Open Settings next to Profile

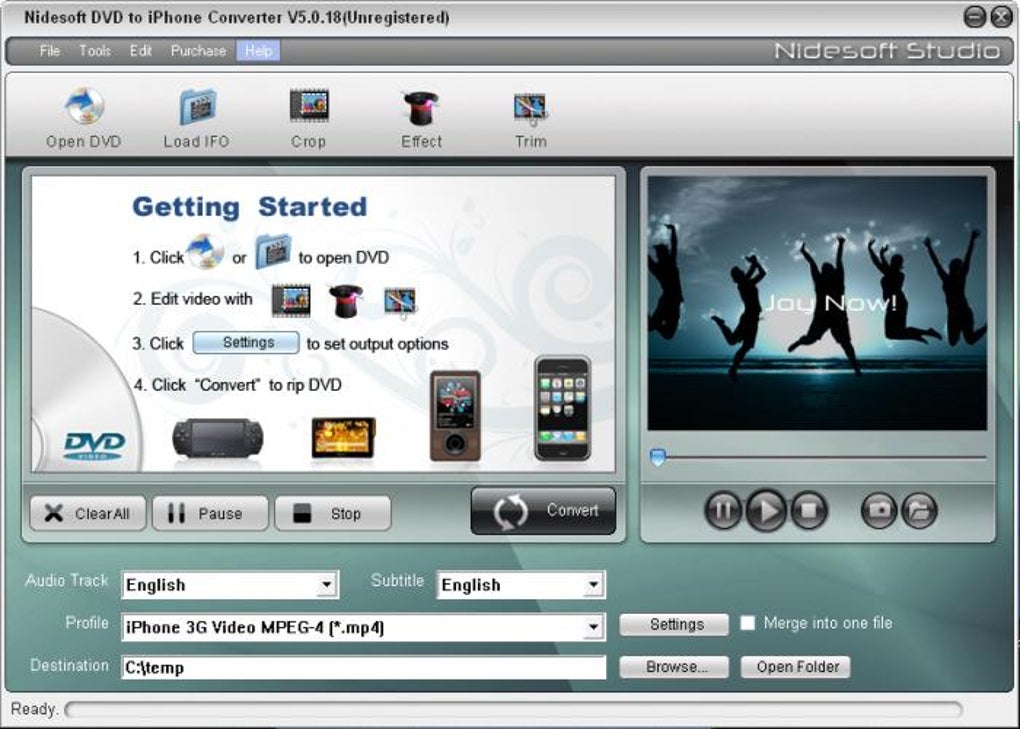674,624
